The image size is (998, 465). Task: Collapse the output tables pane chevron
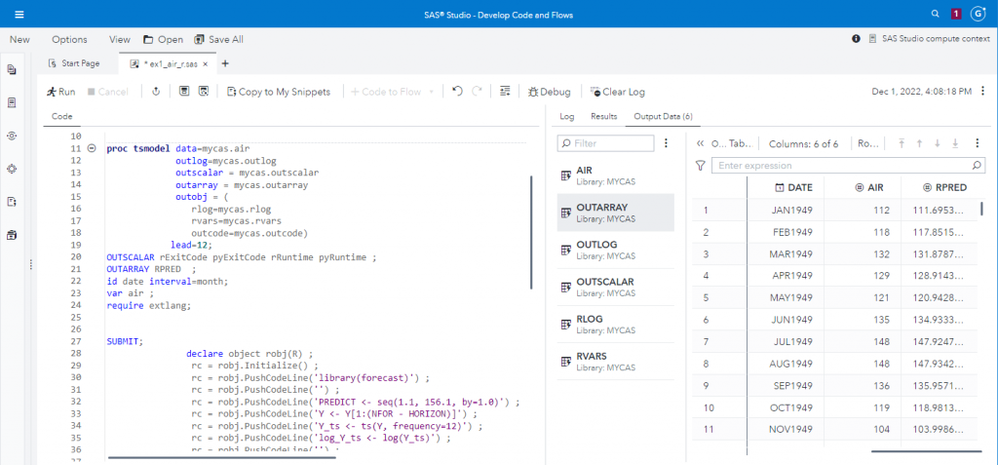(700, 143)
